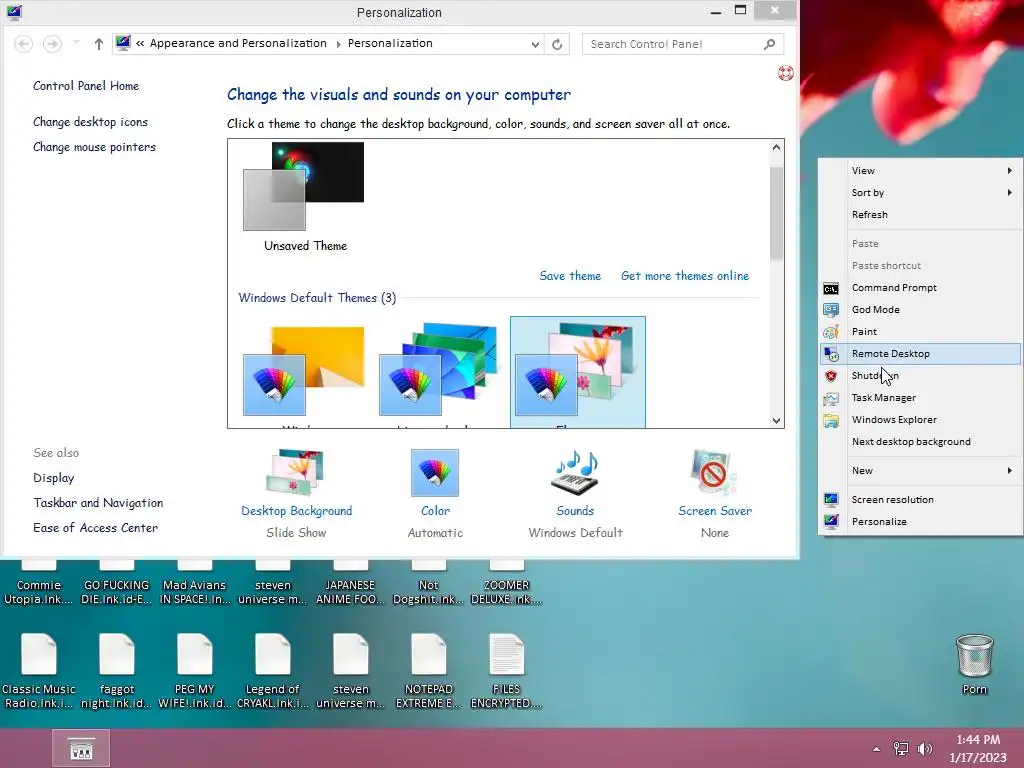
Task: Click the God Mode icon in context menu
Action: click(x=831, y=310)
